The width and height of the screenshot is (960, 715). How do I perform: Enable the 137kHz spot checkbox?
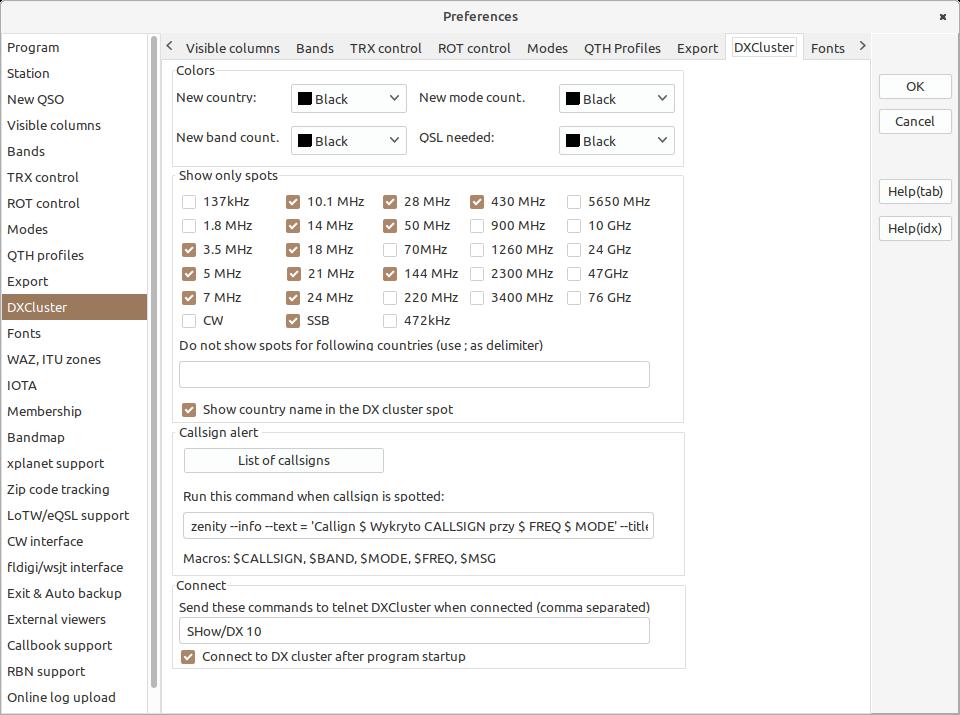(x=189, y=201)
